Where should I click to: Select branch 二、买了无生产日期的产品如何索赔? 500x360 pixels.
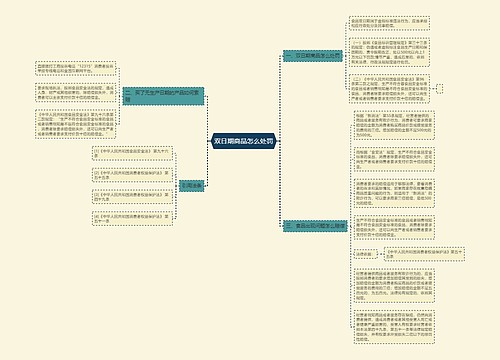[163, 96]
